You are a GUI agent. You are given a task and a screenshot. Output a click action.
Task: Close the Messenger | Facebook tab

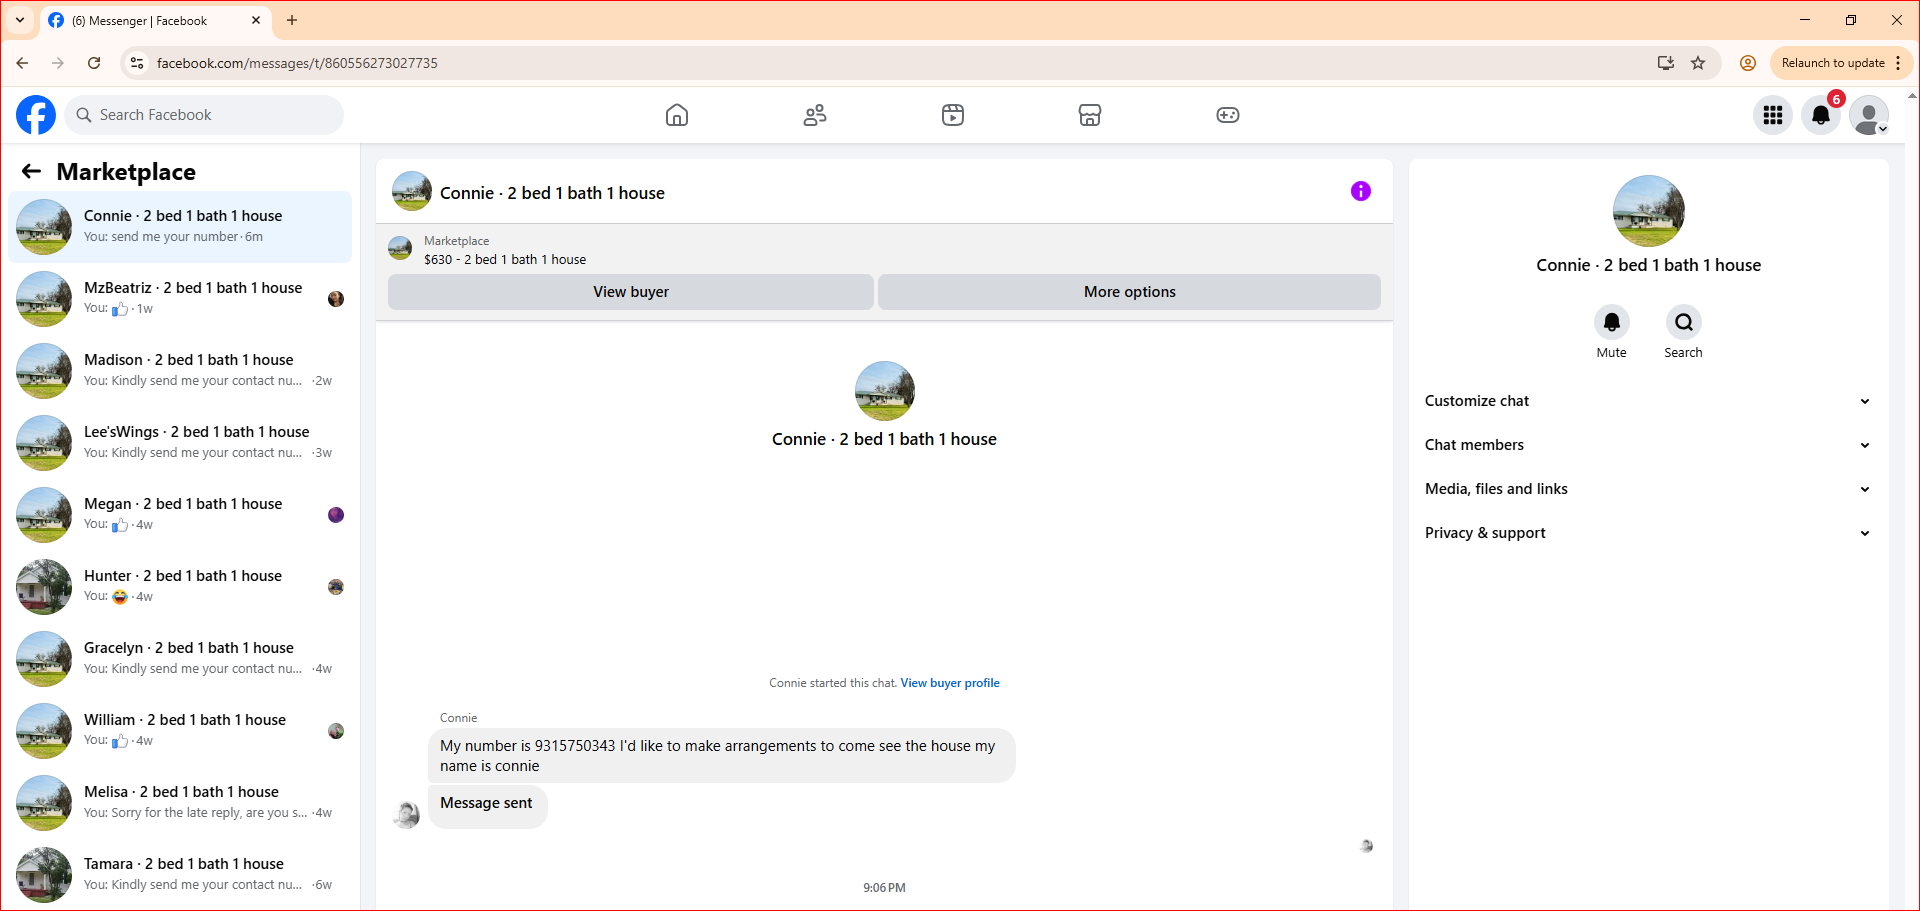(256, 20)
